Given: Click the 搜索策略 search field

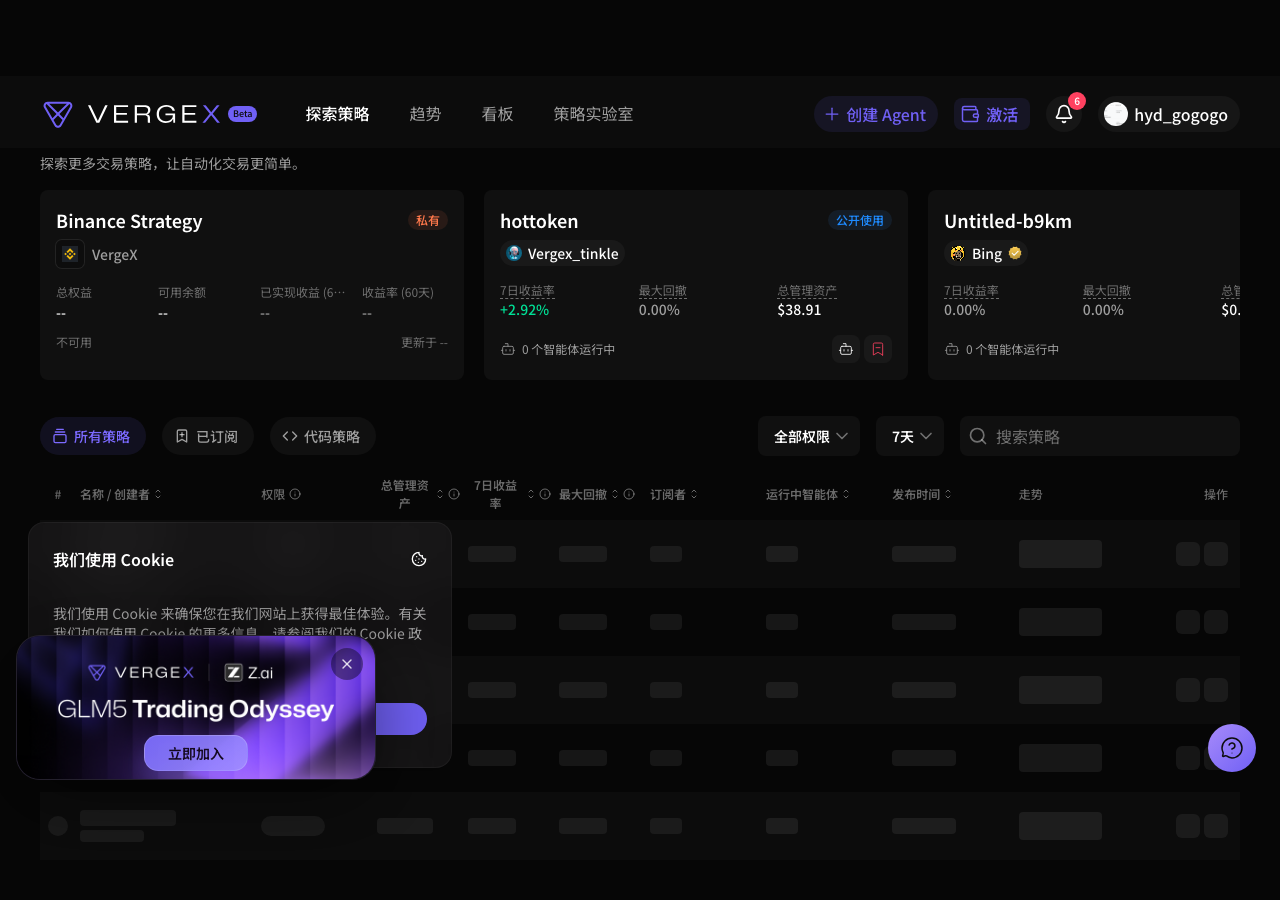Looking at the screenshot, I should (x=1100, y=436).
